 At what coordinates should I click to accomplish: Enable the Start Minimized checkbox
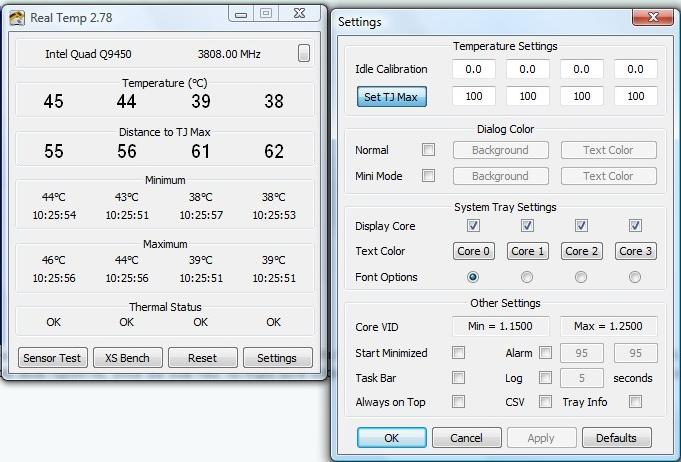(x=458, y=352)
